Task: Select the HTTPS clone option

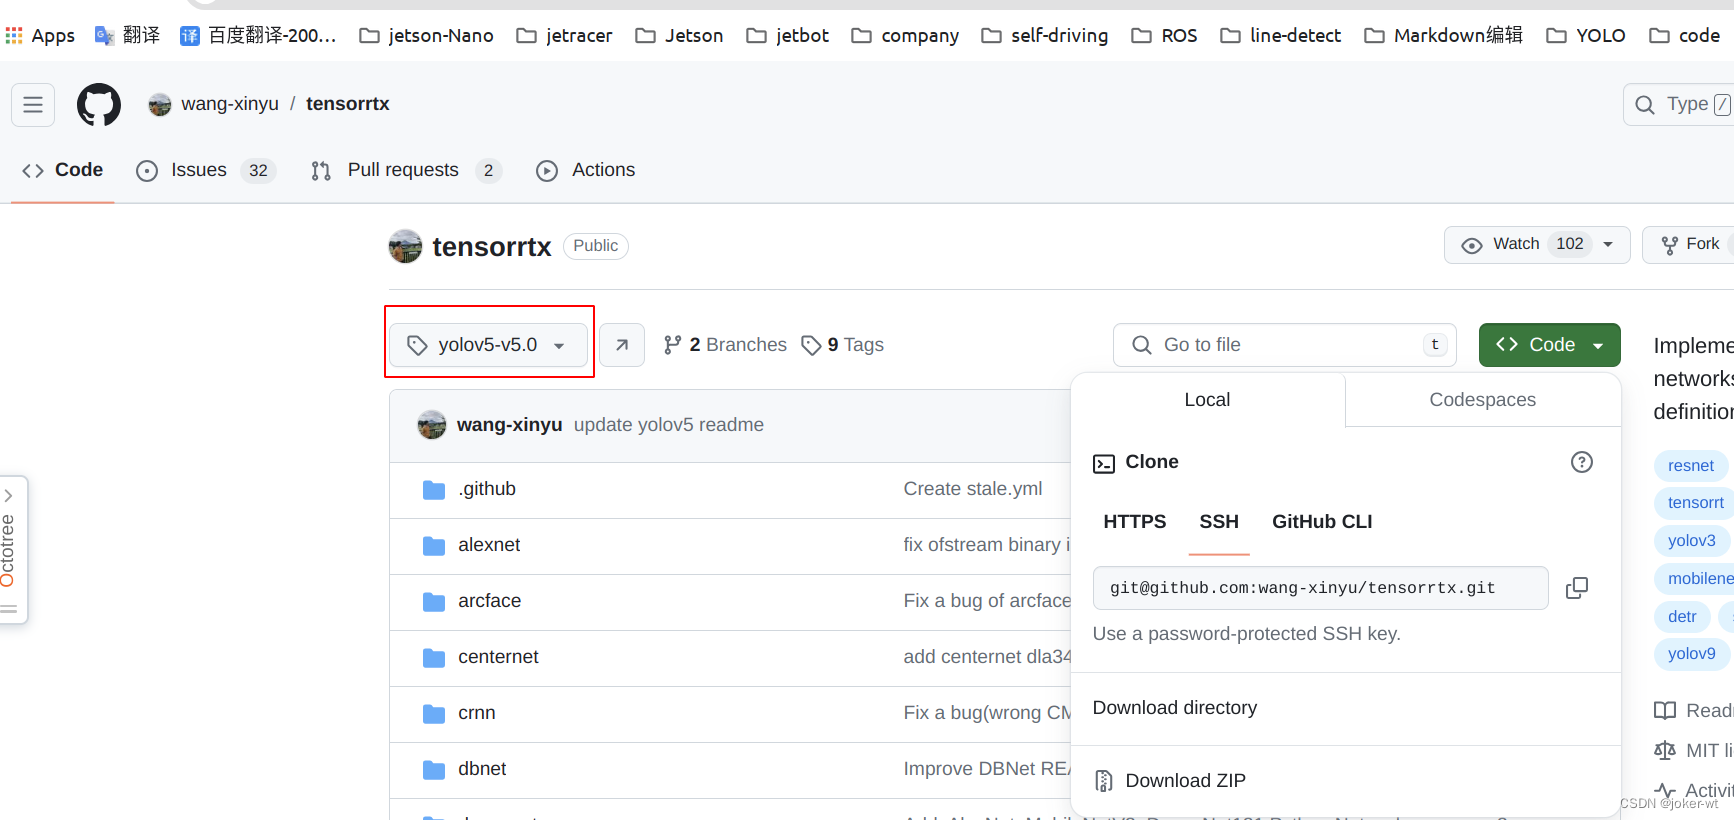Action: (1135, 522)
